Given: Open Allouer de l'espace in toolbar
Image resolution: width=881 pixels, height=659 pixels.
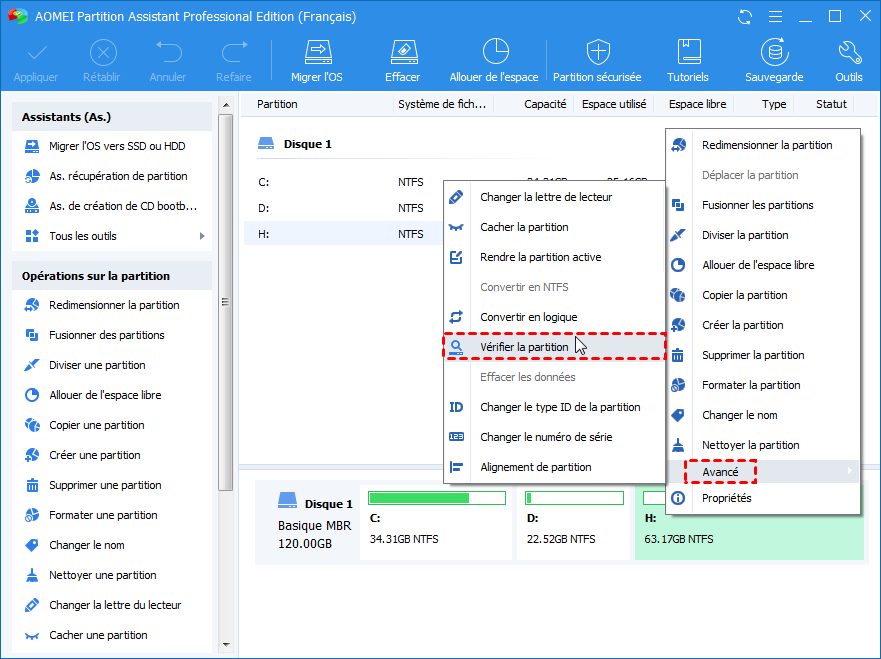Looking at the screenshot, I should [x=494, y=61].
